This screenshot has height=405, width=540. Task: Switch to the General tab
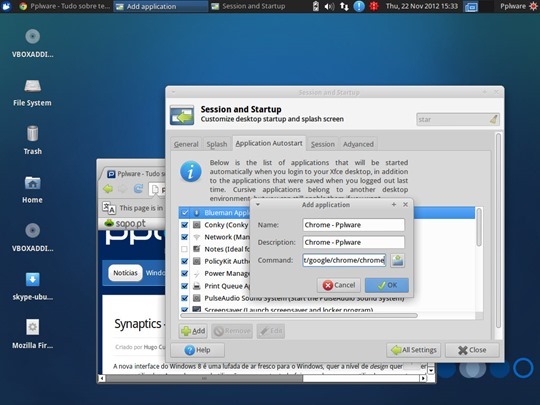pyautogui.click(x=186, y=144)
